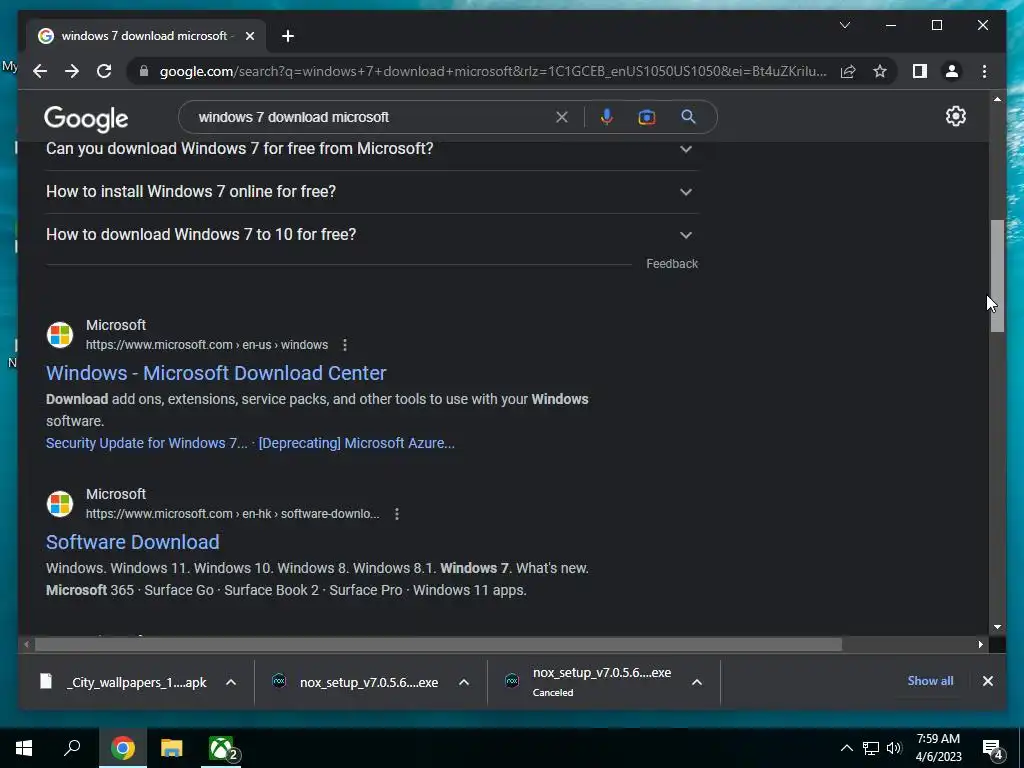Share this page icon in address bar
1024x768 pixels.
pyautogui.click(x=848, y=71)
